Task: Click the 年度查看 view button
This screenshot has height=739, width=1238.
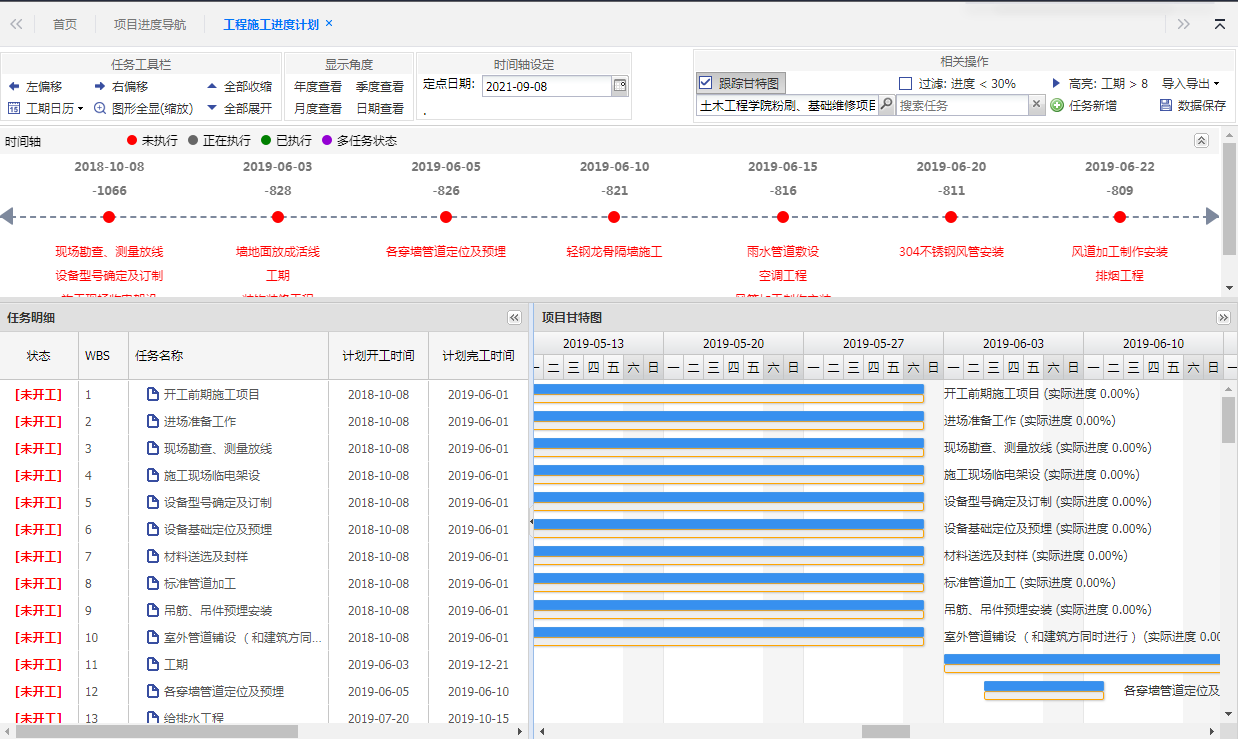Action: (x=318, y=87)
